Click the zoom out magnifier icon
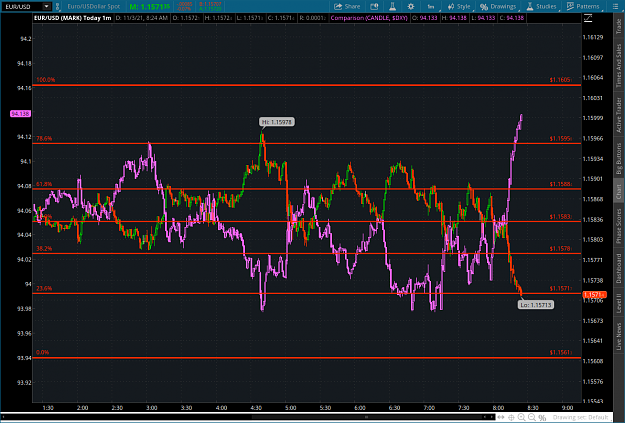This screenshot has width=625, height=423. tap(532, 417)
